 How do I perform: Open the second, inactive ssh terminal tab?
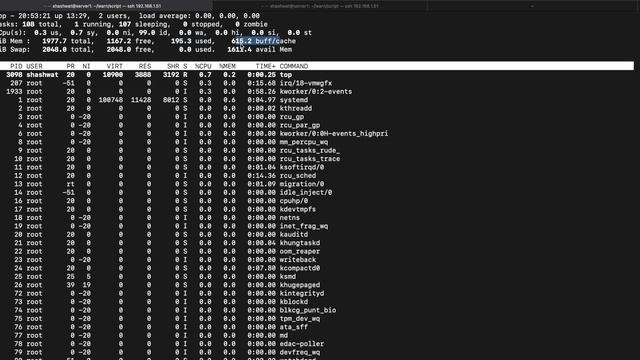tap(320, 6)
